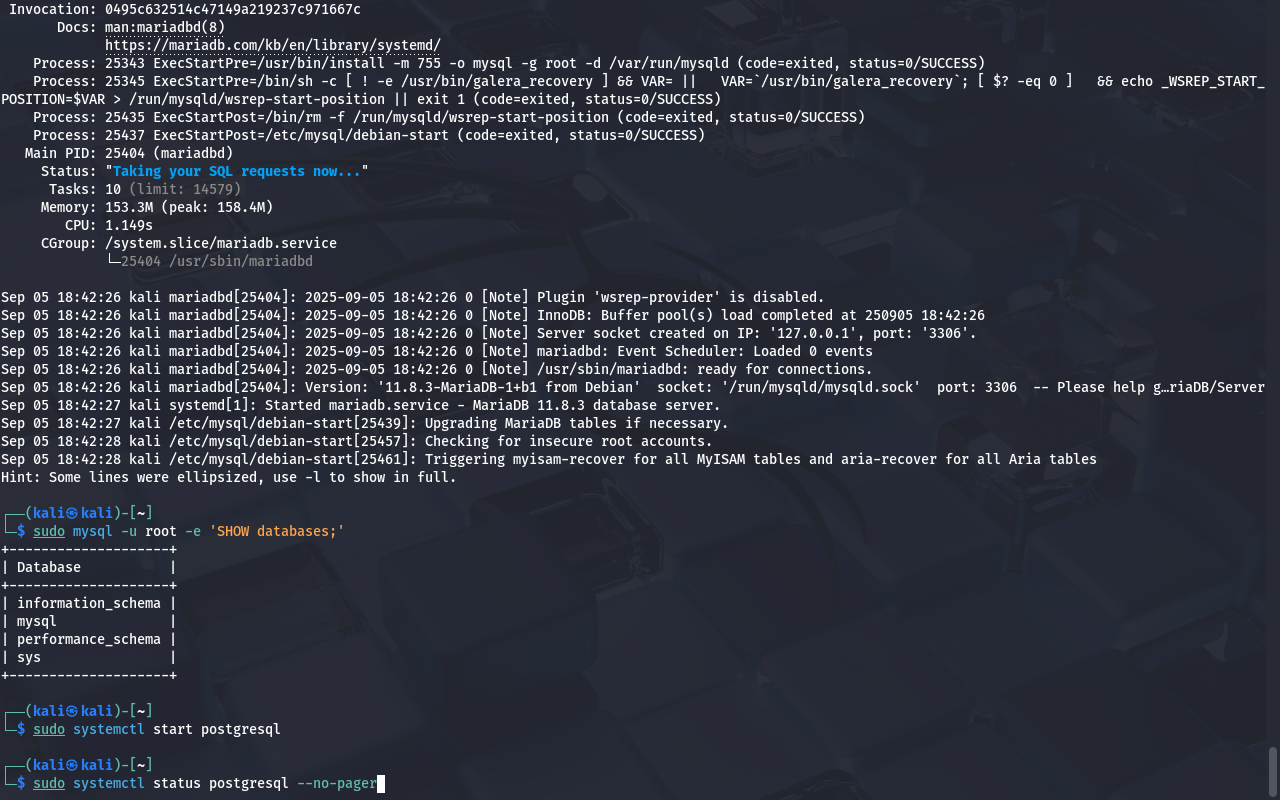
Task: Select the sys database row
Action: (89, 657)
